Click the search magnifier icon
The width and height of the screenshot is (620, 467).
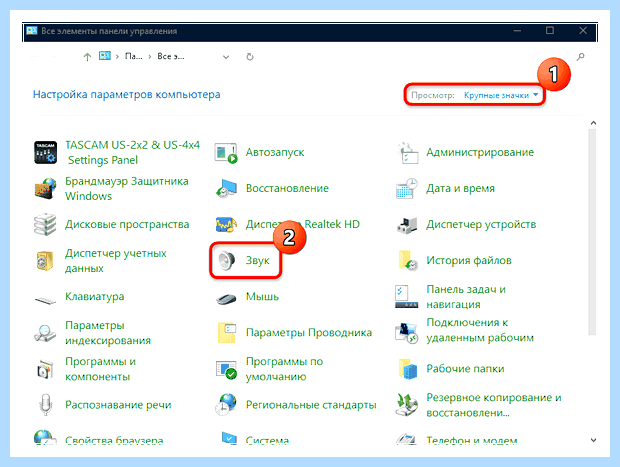tap(580, 57)
